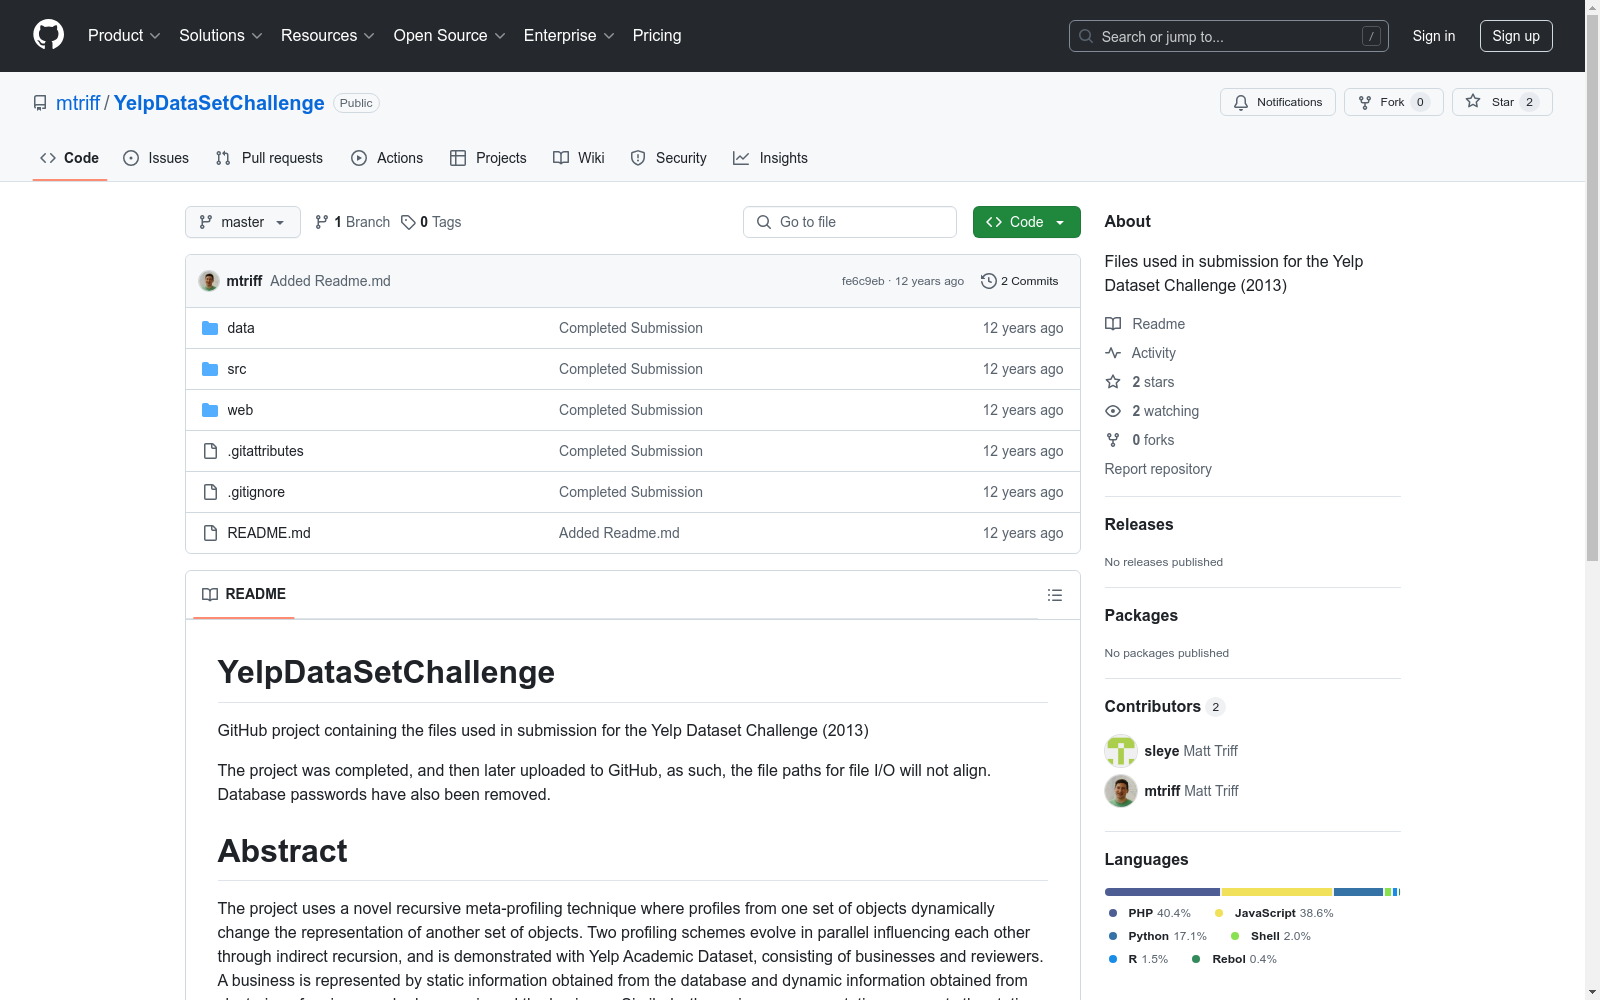The width and height of the screenshot is (1600, 1000).
Task: Click the search magnifier icon in header
Action: click(x=1086, y=36)
